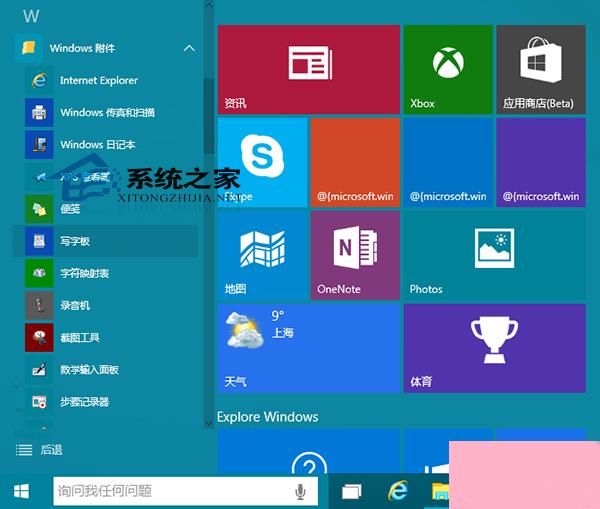Screen dimensions: 600x509
Task: Launch 录音机 sound recorder icon
Action: [39, 305]
